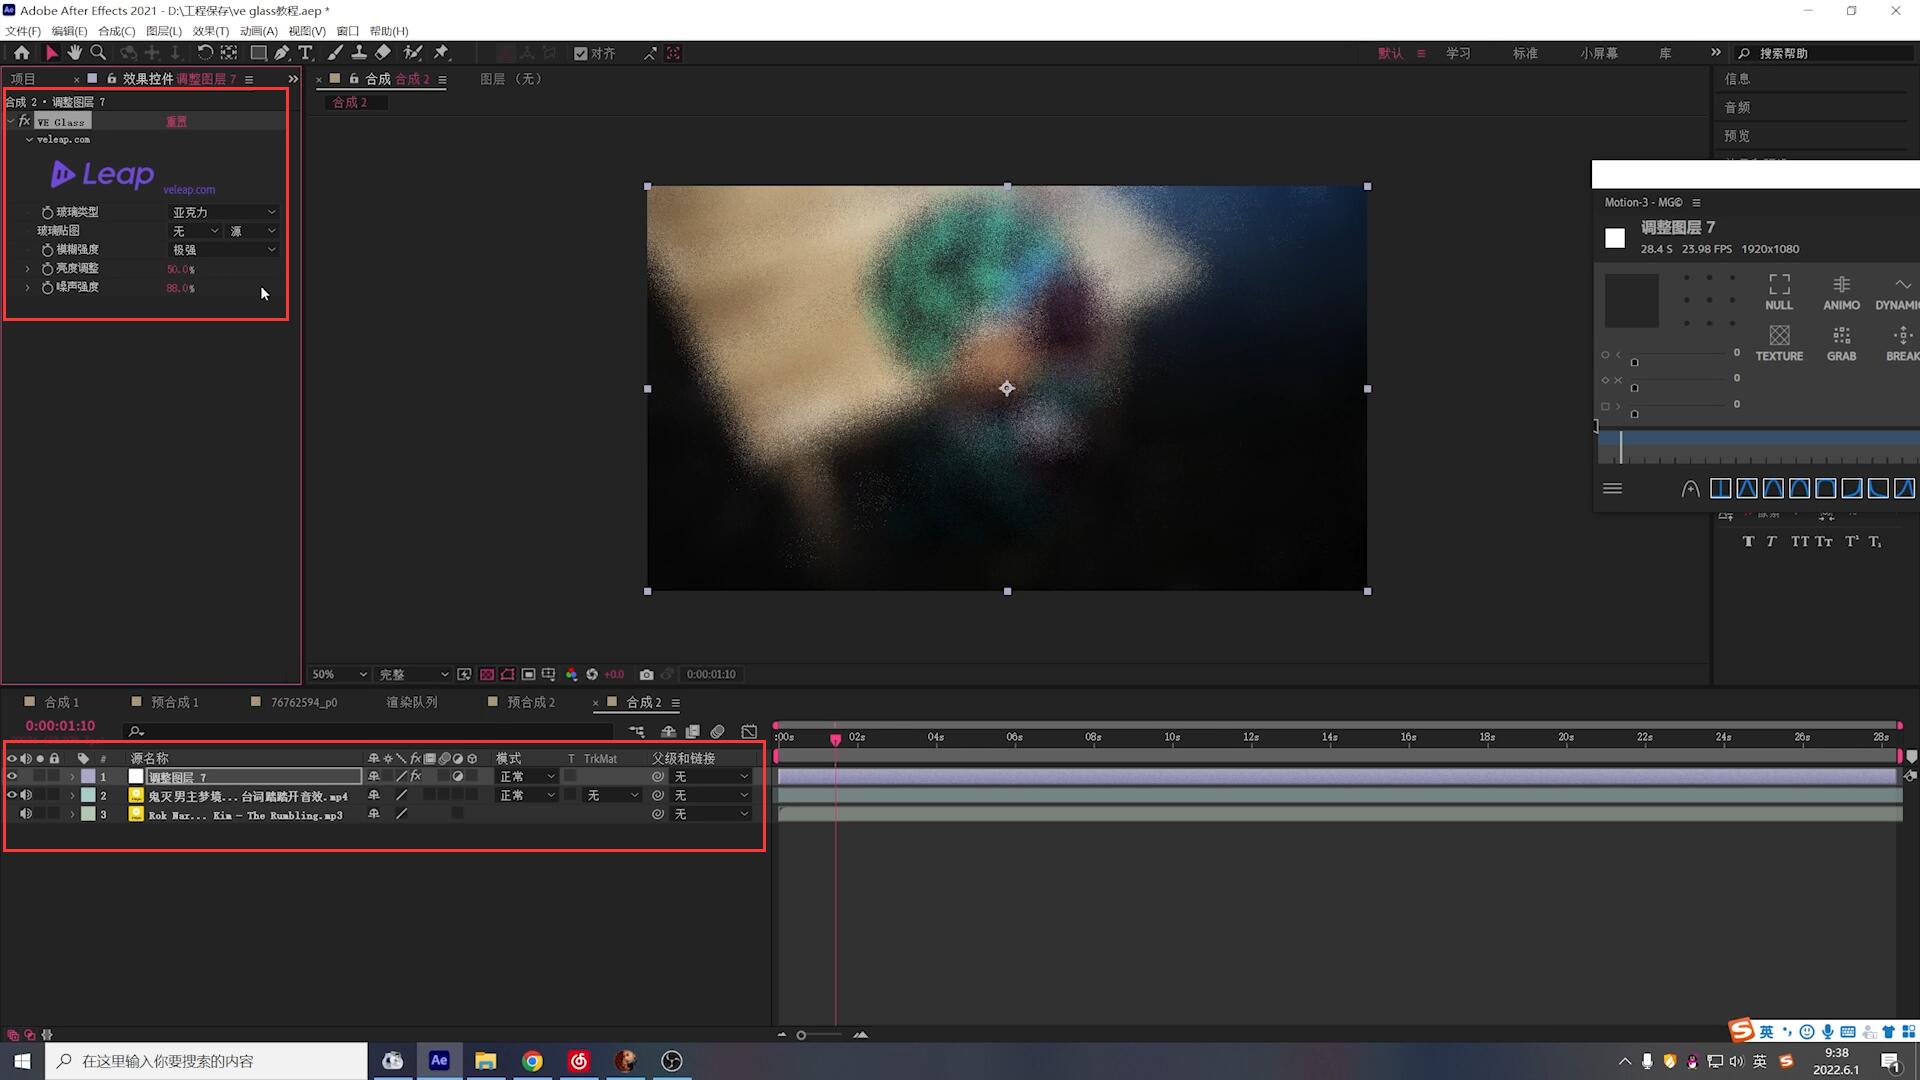Open 完整 resolution dropdown

[413, 675]
